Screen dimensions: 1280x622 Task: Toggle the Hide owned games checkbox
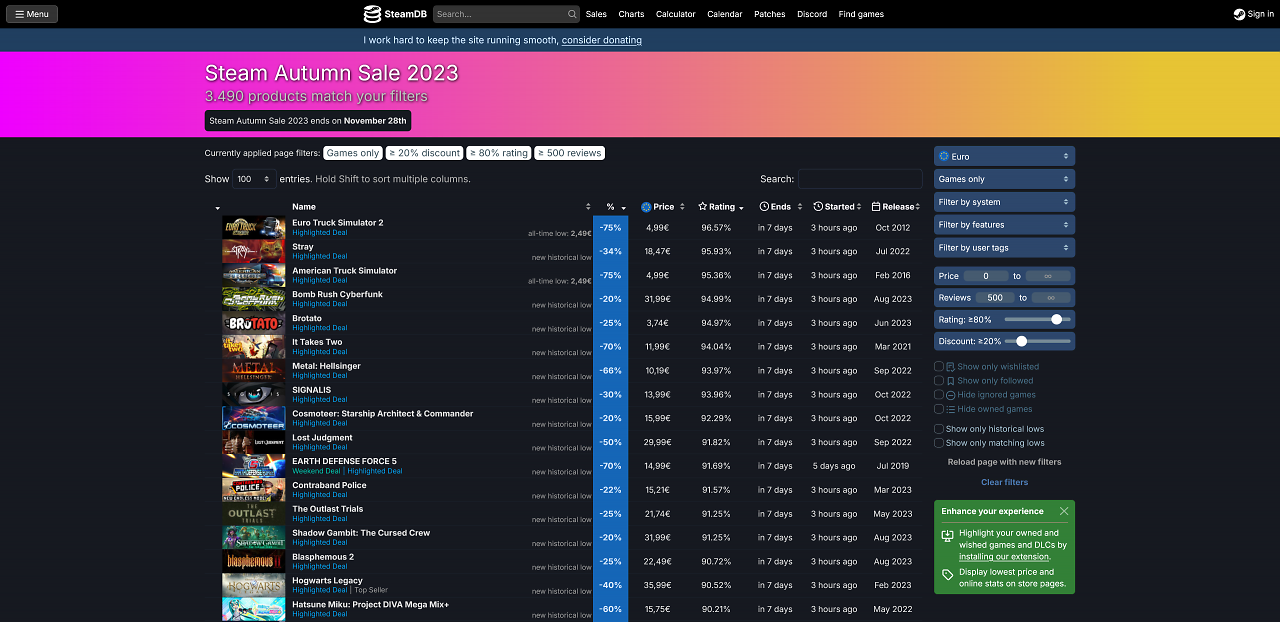[939, 409]
